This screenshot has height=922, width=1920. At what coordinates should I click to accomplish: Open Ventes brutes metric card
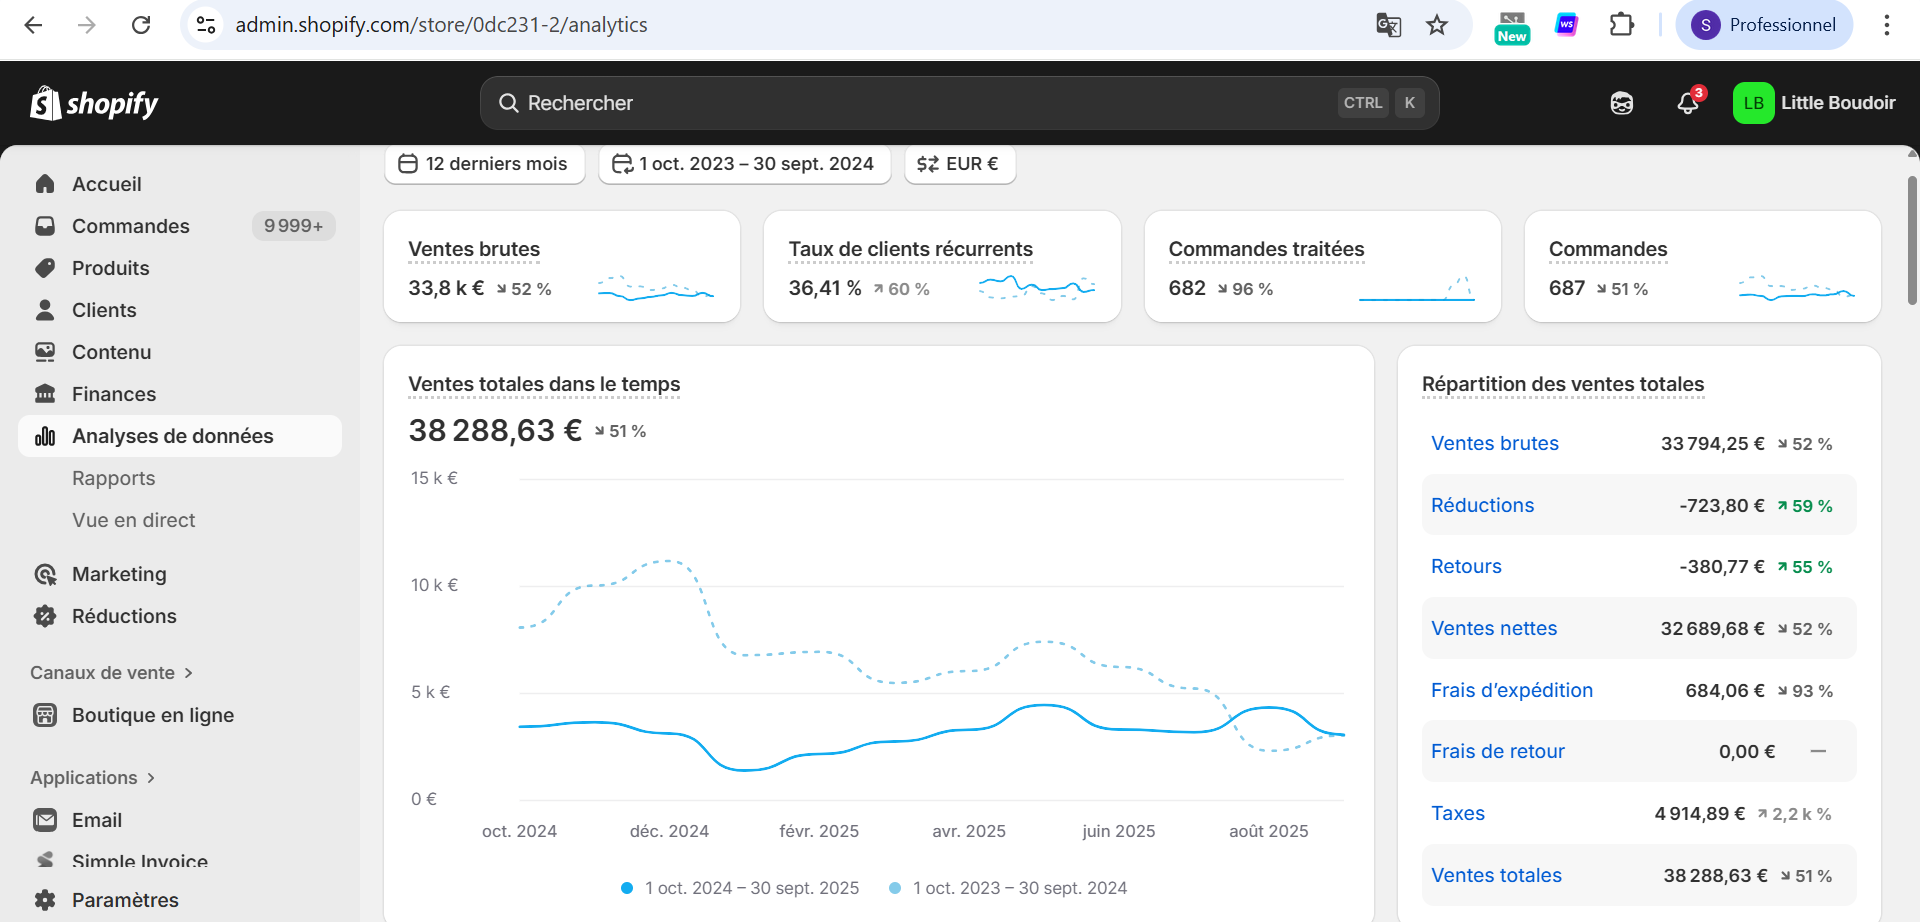point(562,266)
